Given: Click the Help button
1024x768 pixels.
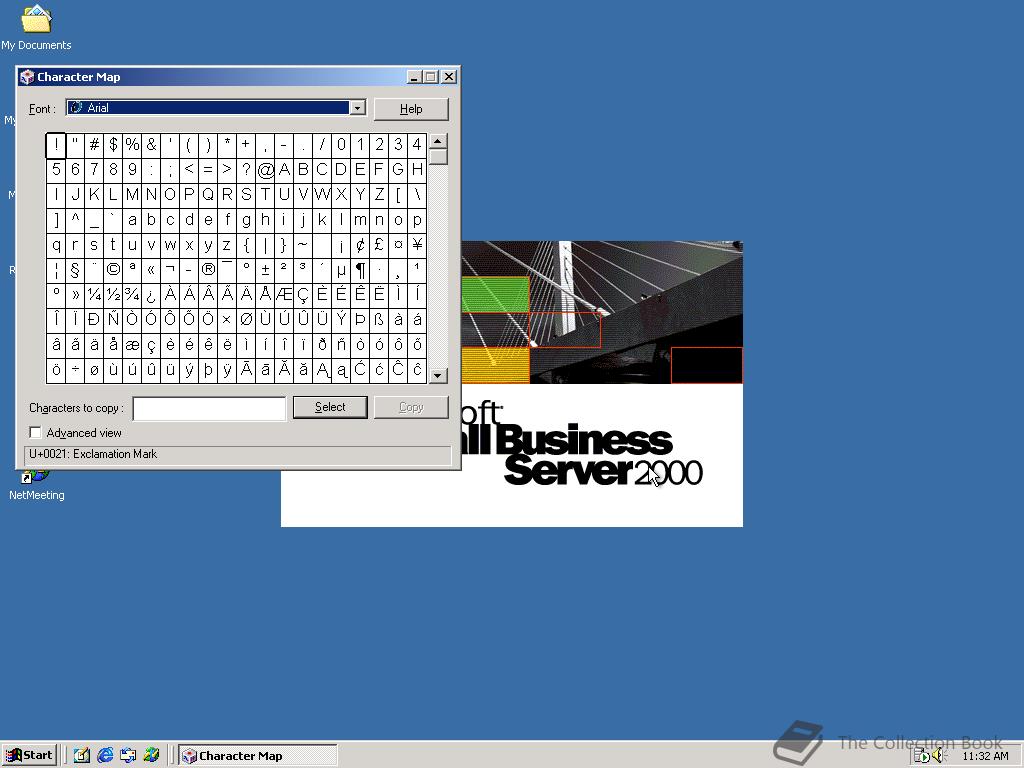Looking at the screenshot, I should coord(411,109).
